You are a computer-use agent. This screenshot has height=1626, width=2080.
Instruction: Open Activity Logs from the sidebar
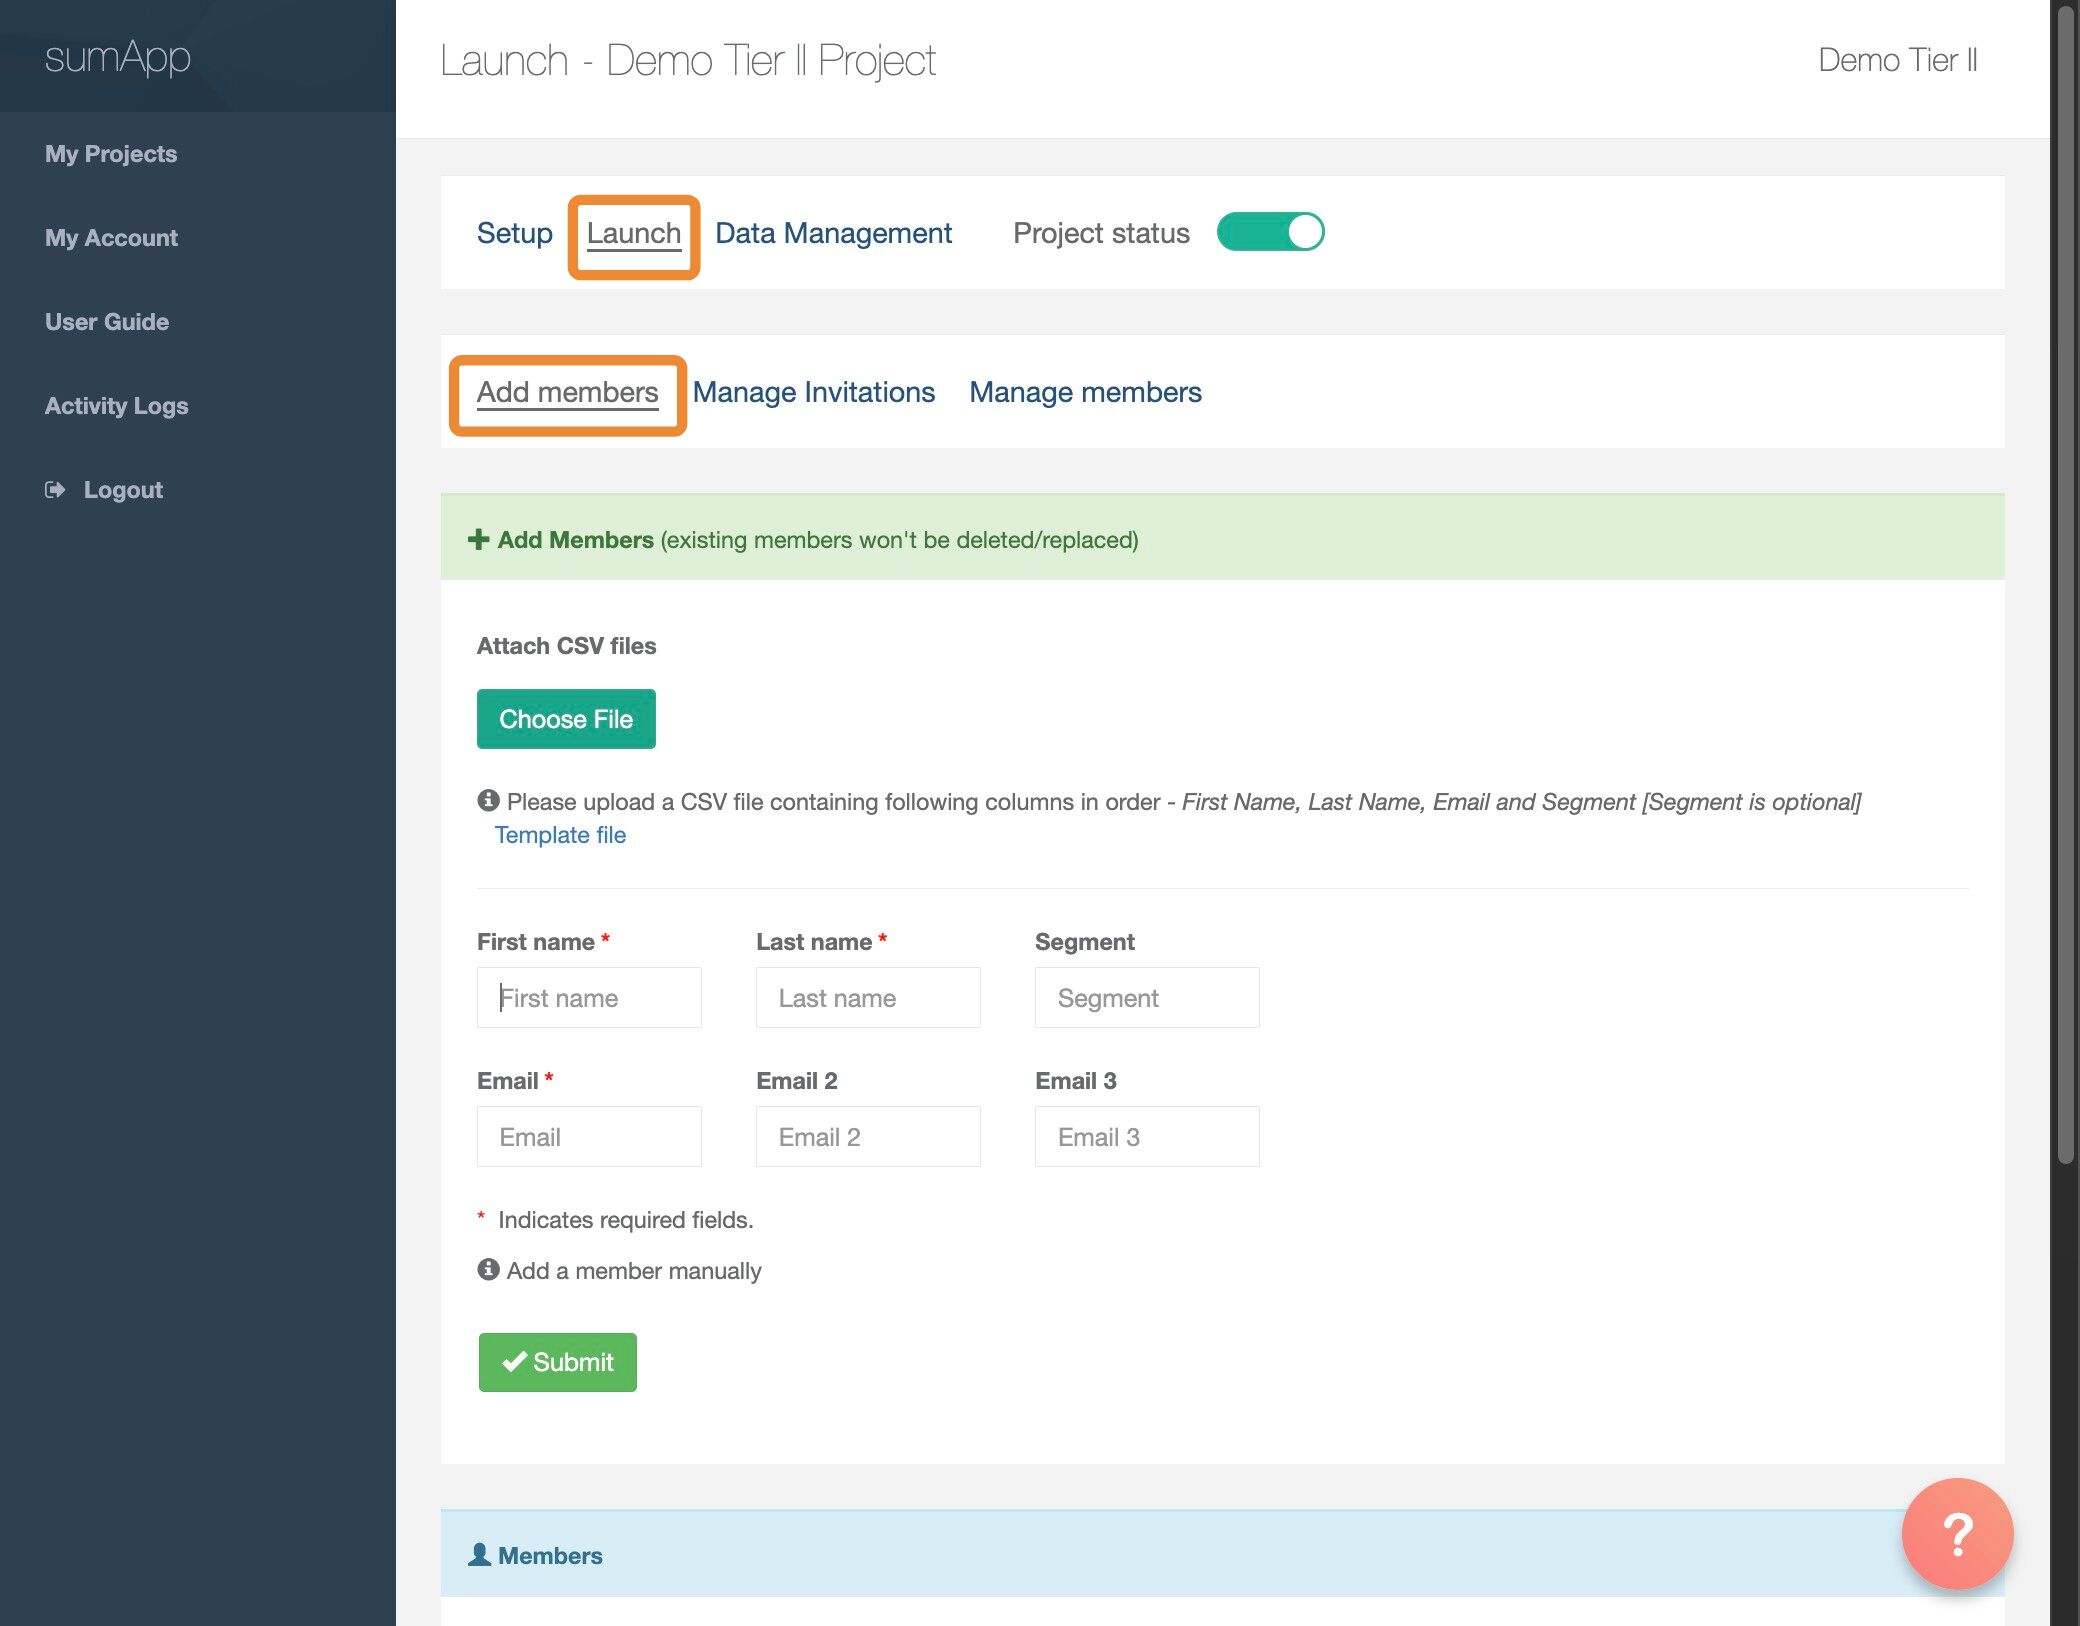click(116, 406)
